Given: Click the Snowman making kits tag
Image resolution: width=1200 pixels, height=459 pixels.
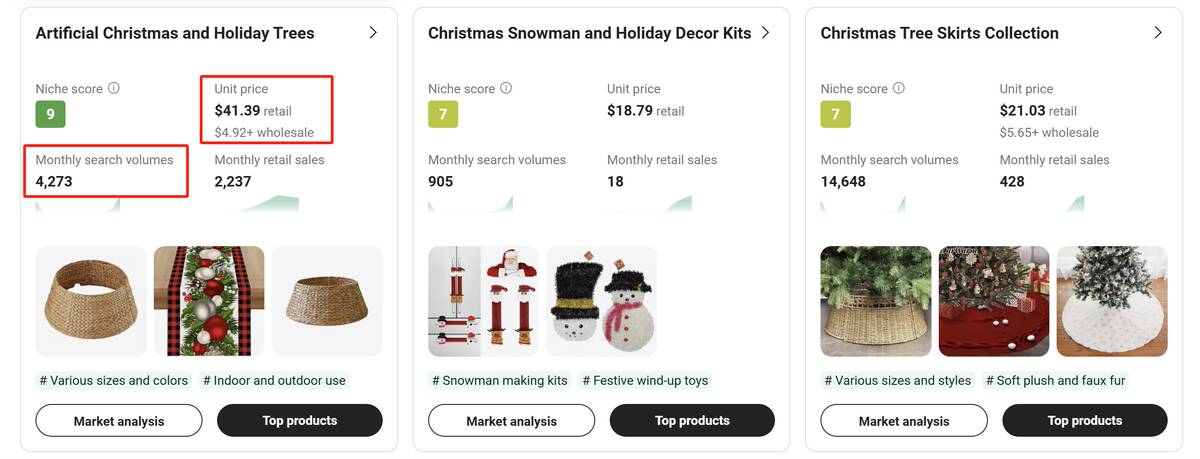Looking at the screenshot, I should (x=500, y=380).
